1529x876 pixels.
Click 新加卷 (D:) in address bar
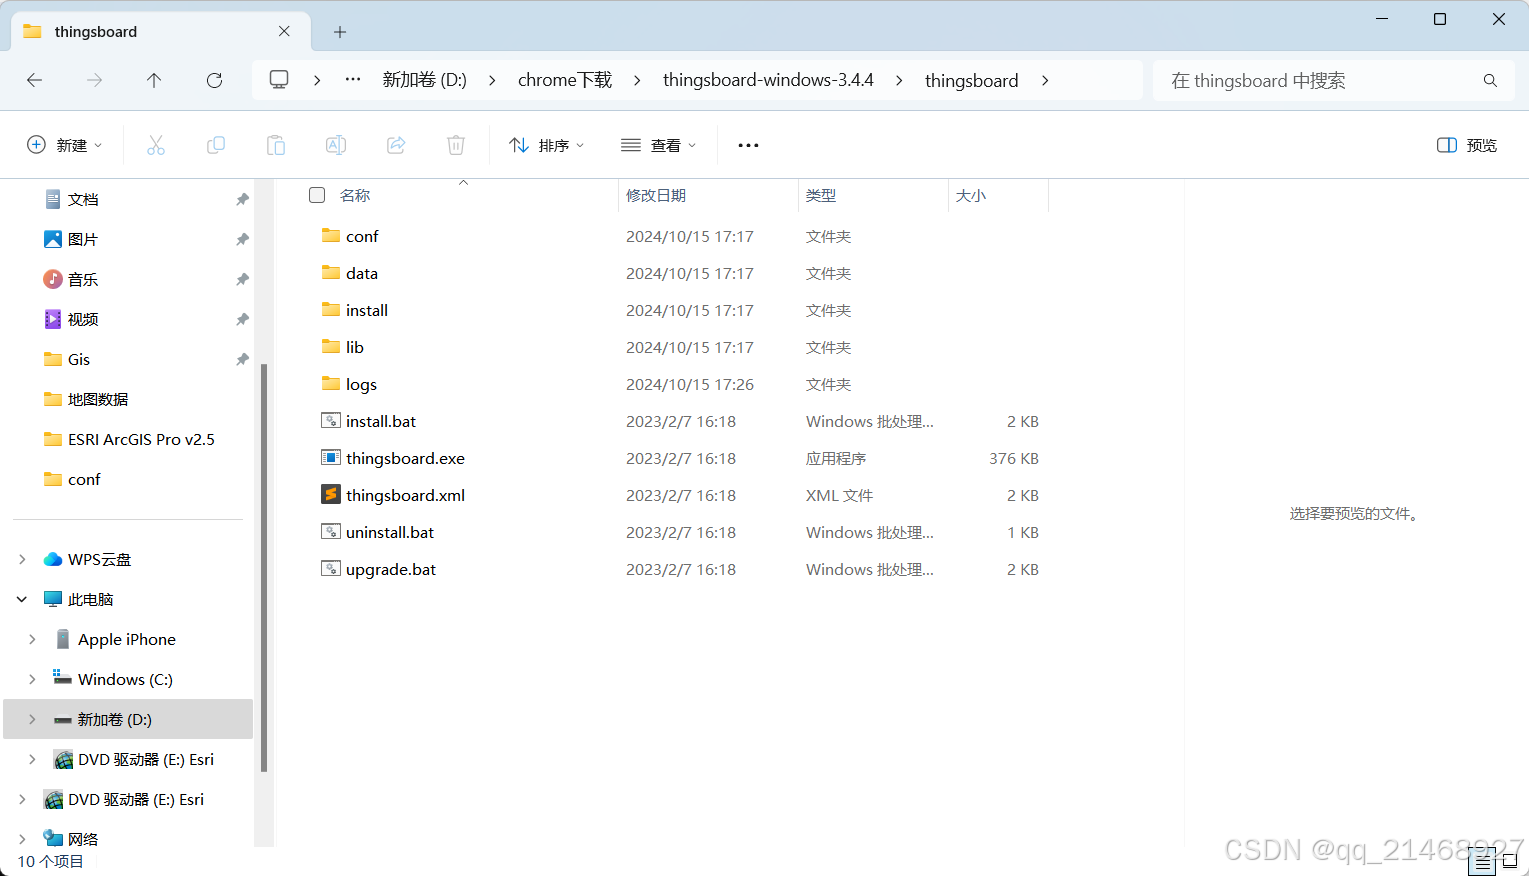424,80
